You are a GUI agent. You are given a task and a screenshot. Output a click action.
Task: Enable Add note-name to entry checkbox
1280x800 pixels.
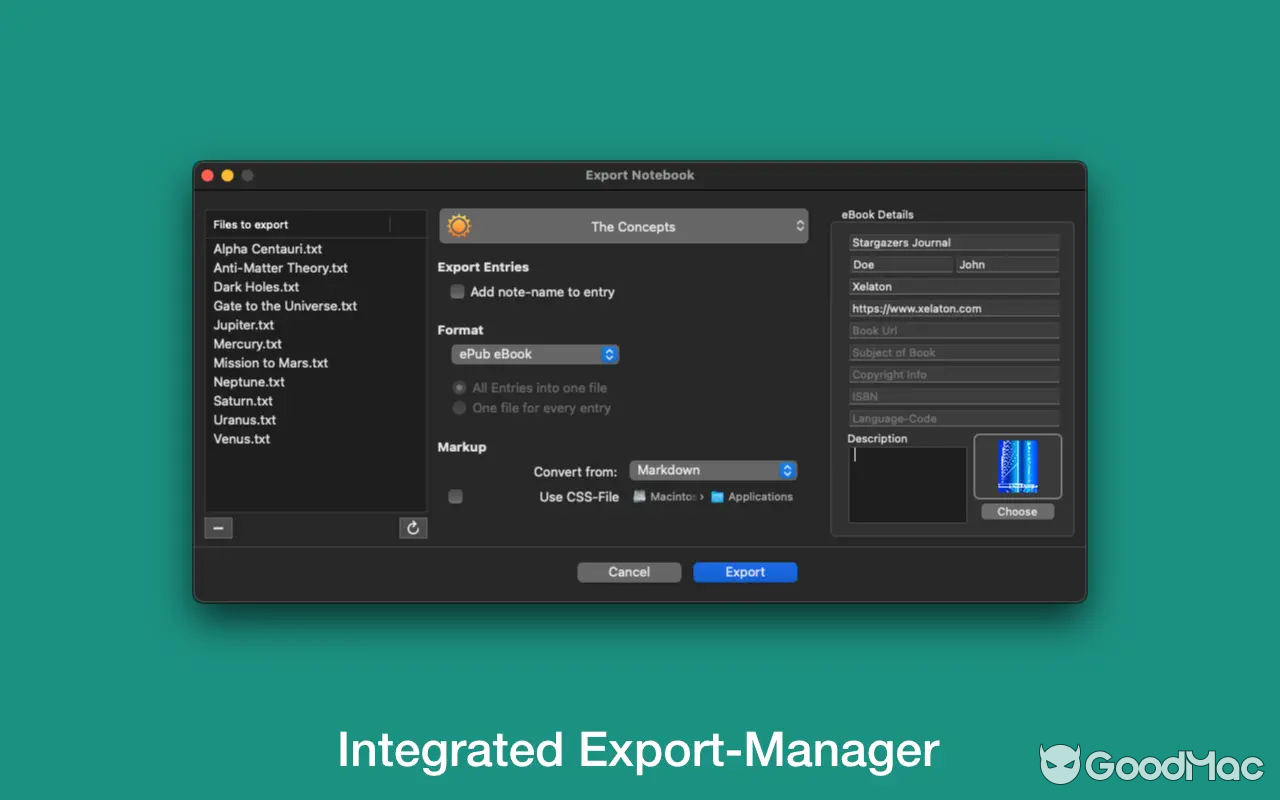coord(457,292)
